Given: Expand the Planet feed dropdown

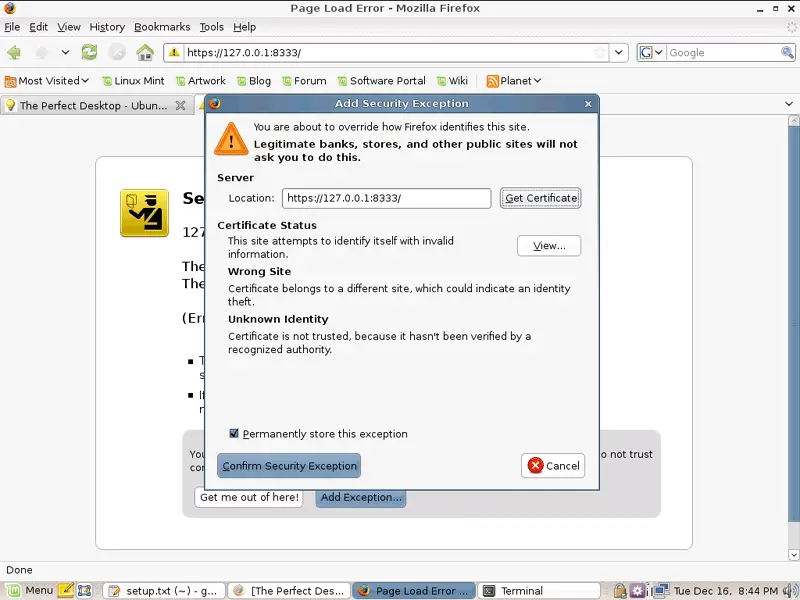Looking at the screenshot, I should [514, 81].
